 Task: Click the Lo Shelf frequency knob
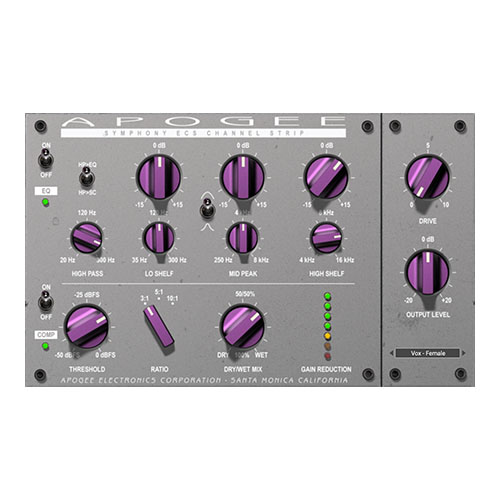coord(159,238)
